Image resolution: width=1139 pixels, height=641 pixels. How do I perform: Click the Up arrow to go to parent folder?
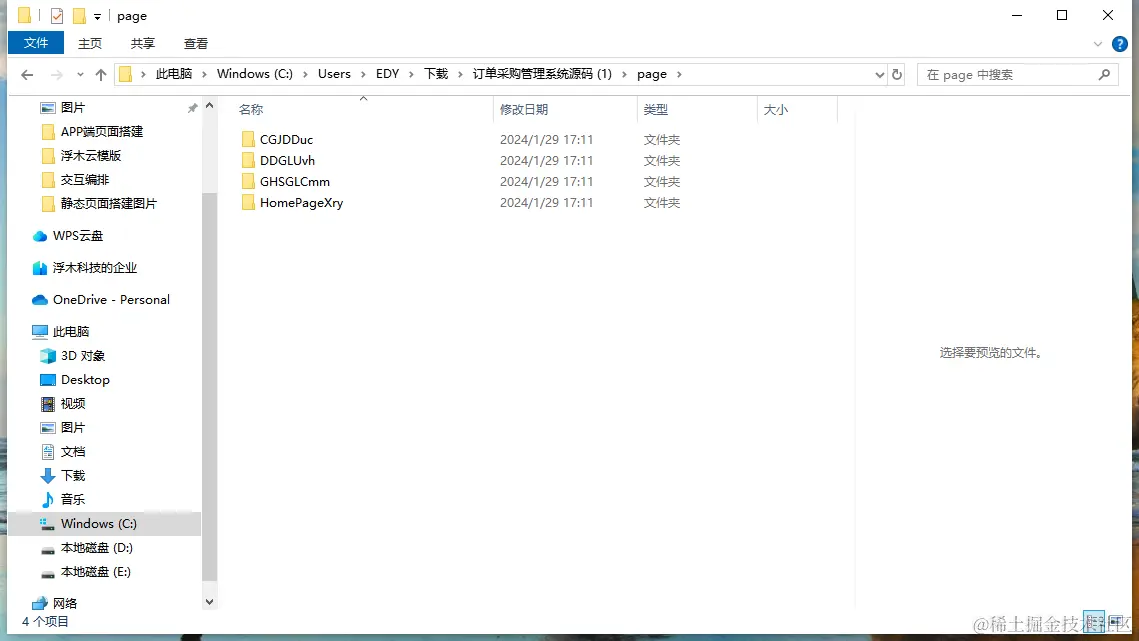(x=103, y=73)
